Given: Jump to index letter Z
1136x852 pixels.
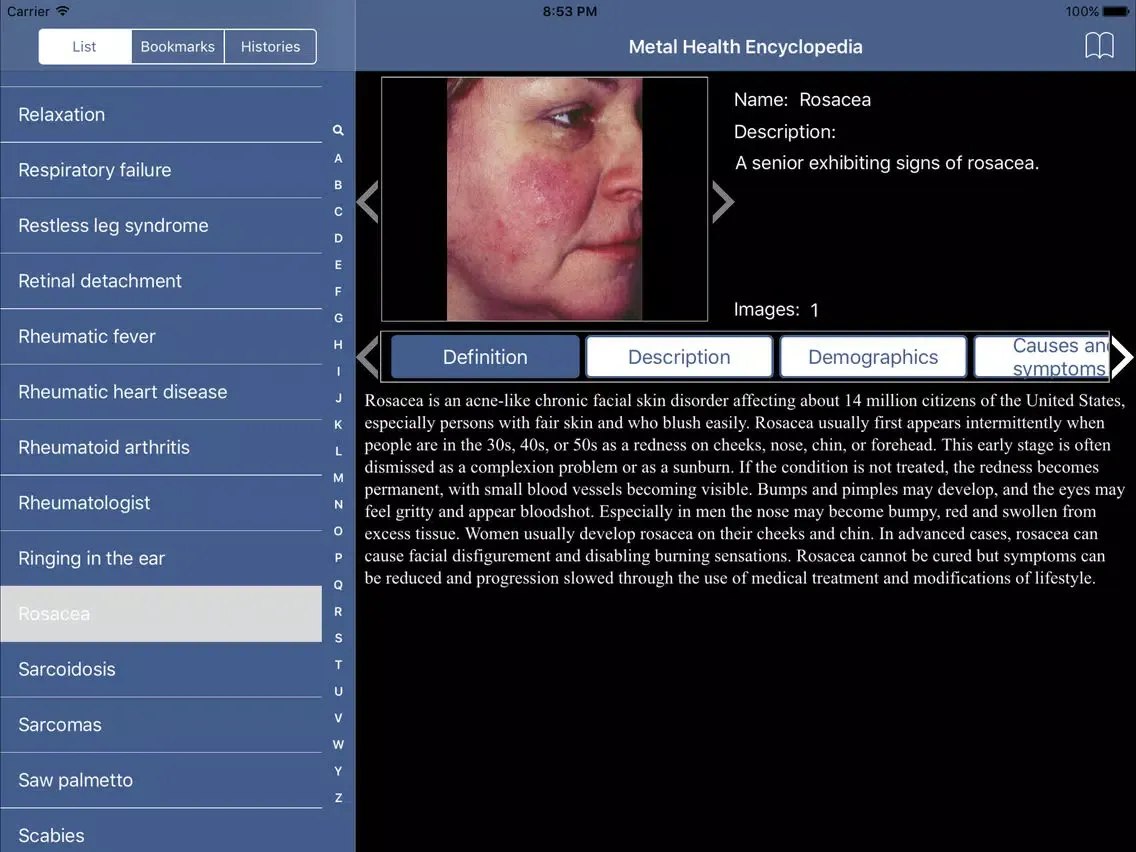Looking at the screenshot, I should pos(338,798).
